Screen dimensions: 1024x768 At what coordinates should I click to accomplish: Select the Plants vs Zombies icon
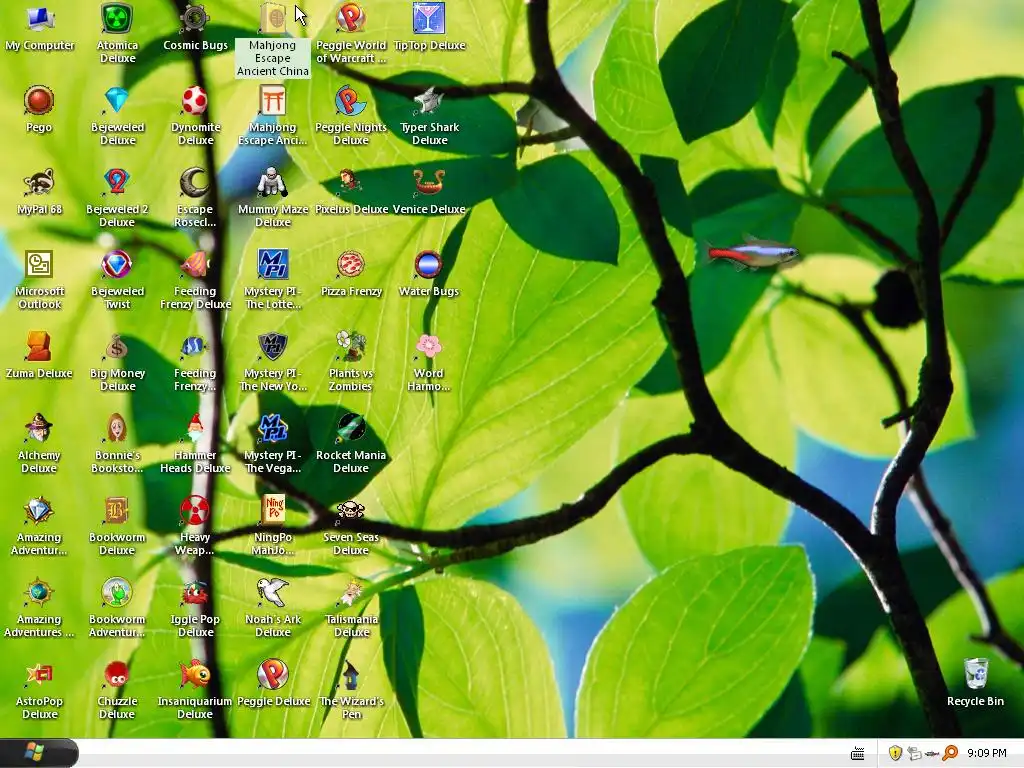[x=351, y=347]
